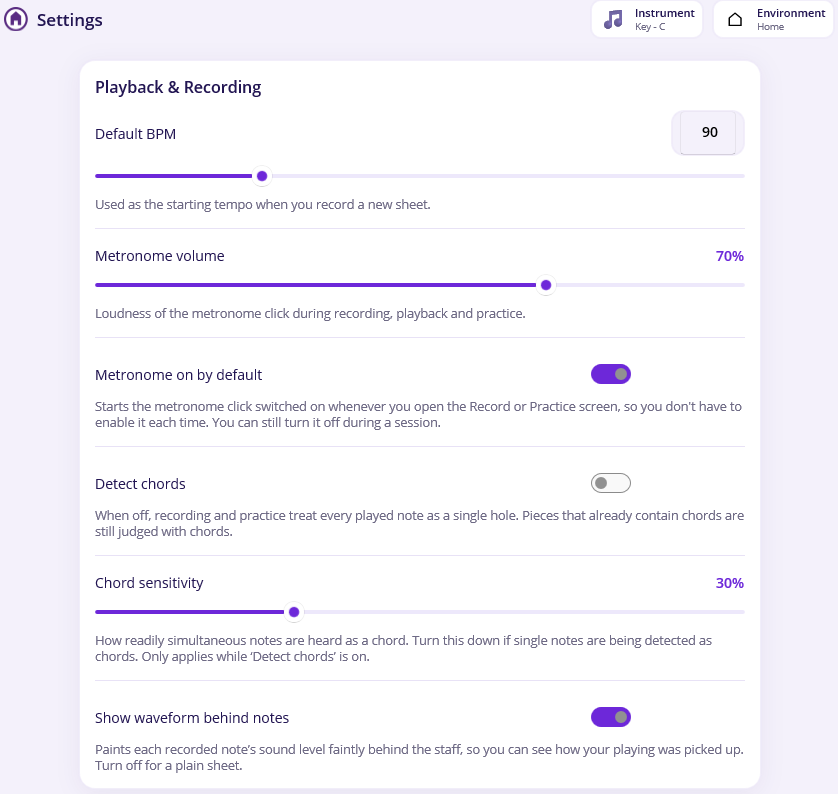Click the Chord sensitivity label
Image resolution: width=838 pixels, height=794 pixels.
coord(149,583)
